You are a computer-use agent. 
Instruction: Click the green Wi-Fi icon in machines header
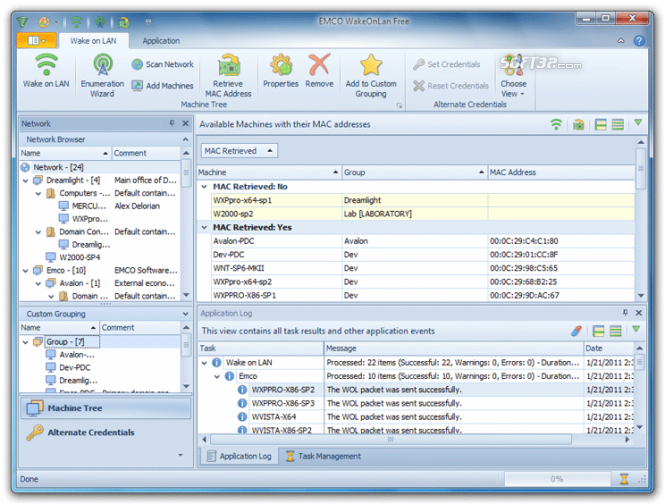point(556,124)
